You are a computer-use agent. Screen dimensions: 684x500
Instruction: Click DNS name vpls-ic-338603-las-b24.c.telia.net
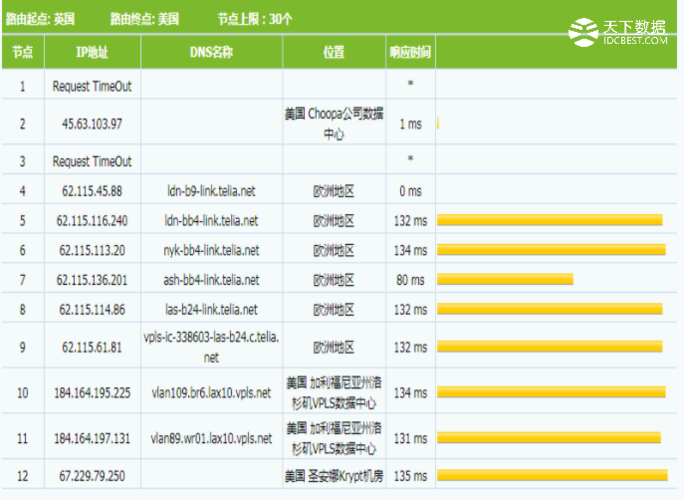(211, 347)
